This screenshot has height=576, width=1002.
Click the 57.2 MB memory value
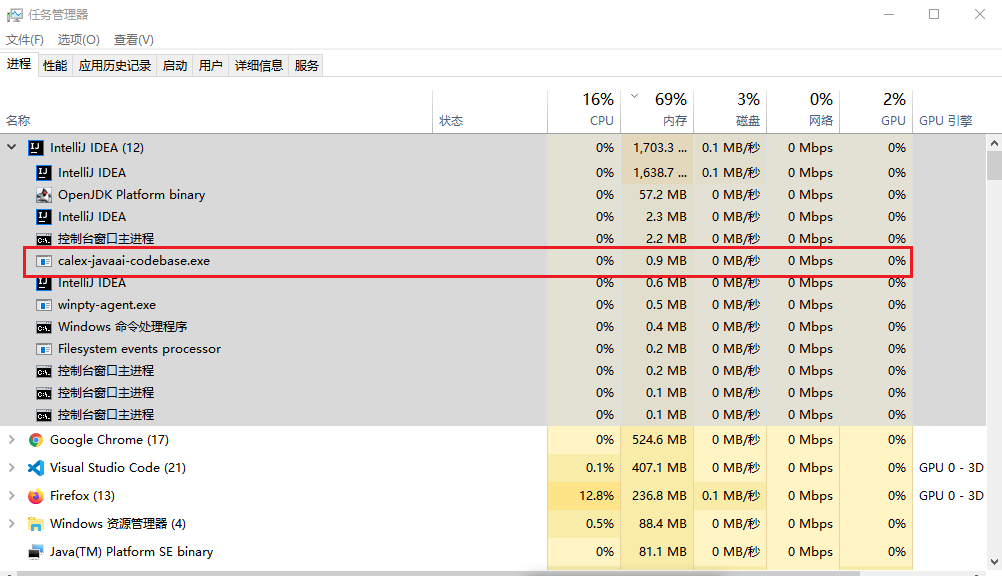point(663,195)
